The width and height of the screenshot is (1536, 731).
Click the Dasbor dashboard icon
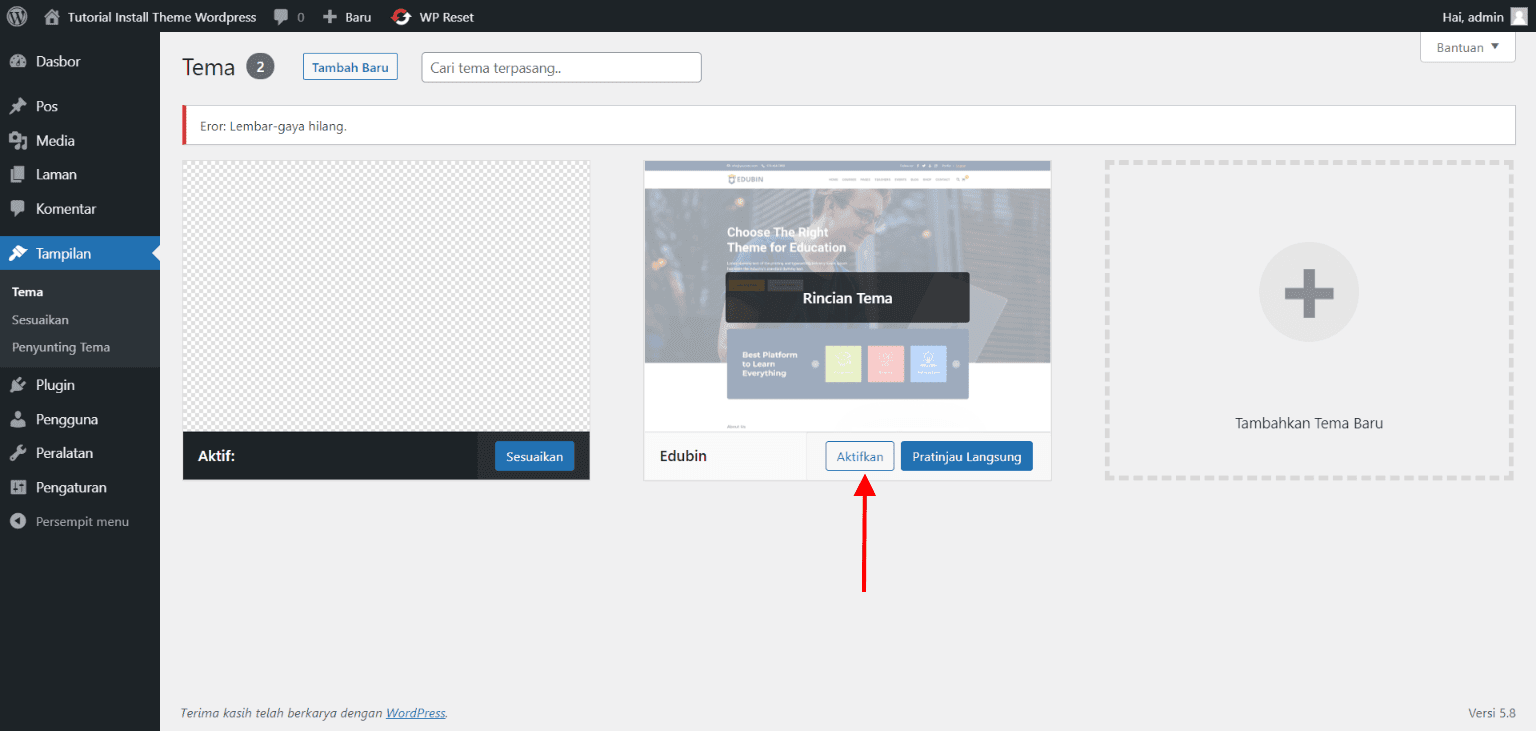tap(18, 62)
